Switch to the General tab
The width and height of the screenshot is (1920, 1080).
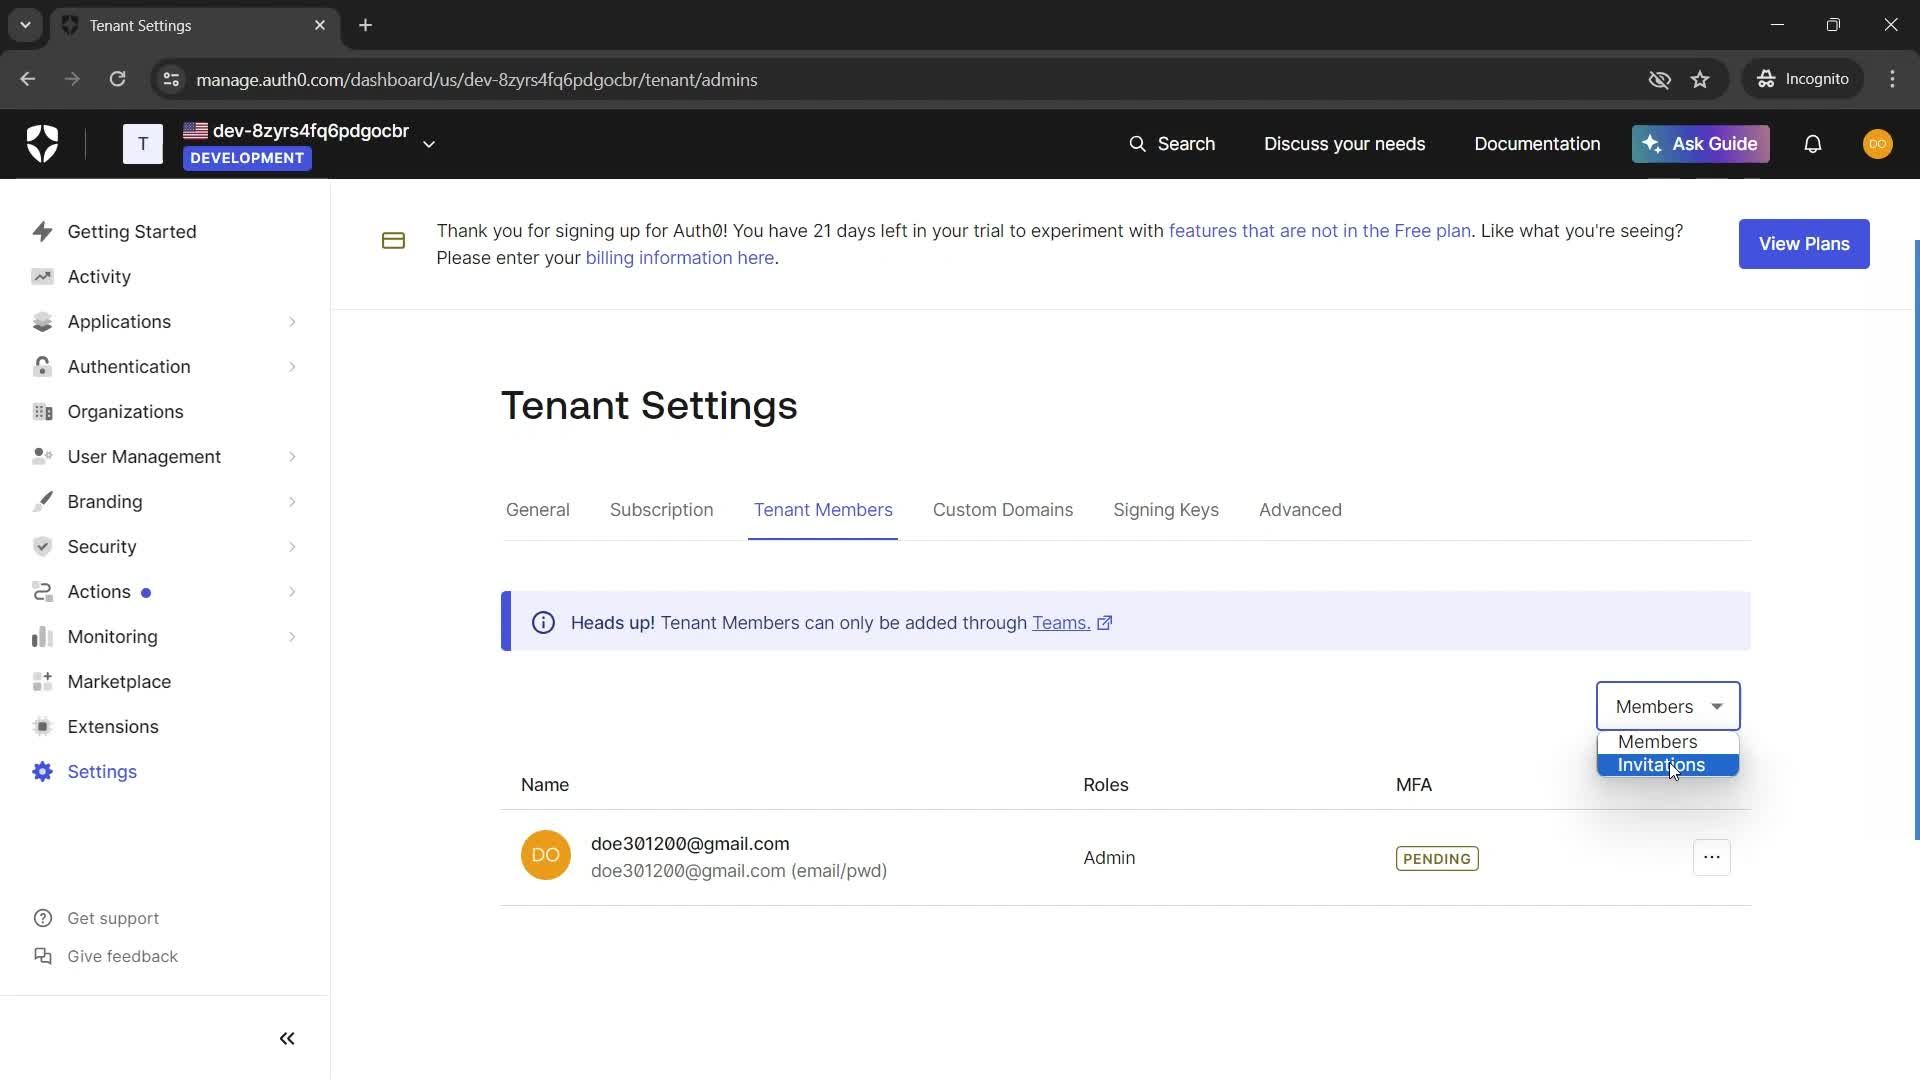tap(537, 510)
